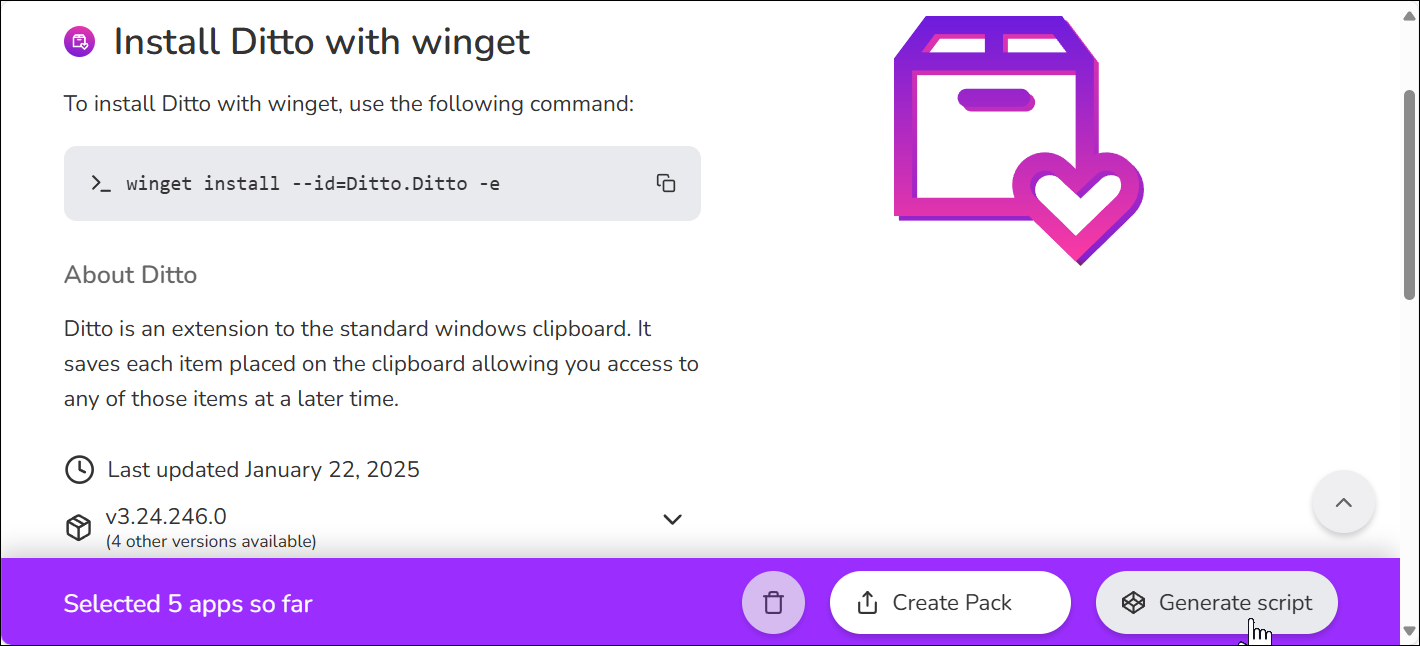Click the Create Pack button
Screen dimensions: 1420x646
click(x=950, y=603)
